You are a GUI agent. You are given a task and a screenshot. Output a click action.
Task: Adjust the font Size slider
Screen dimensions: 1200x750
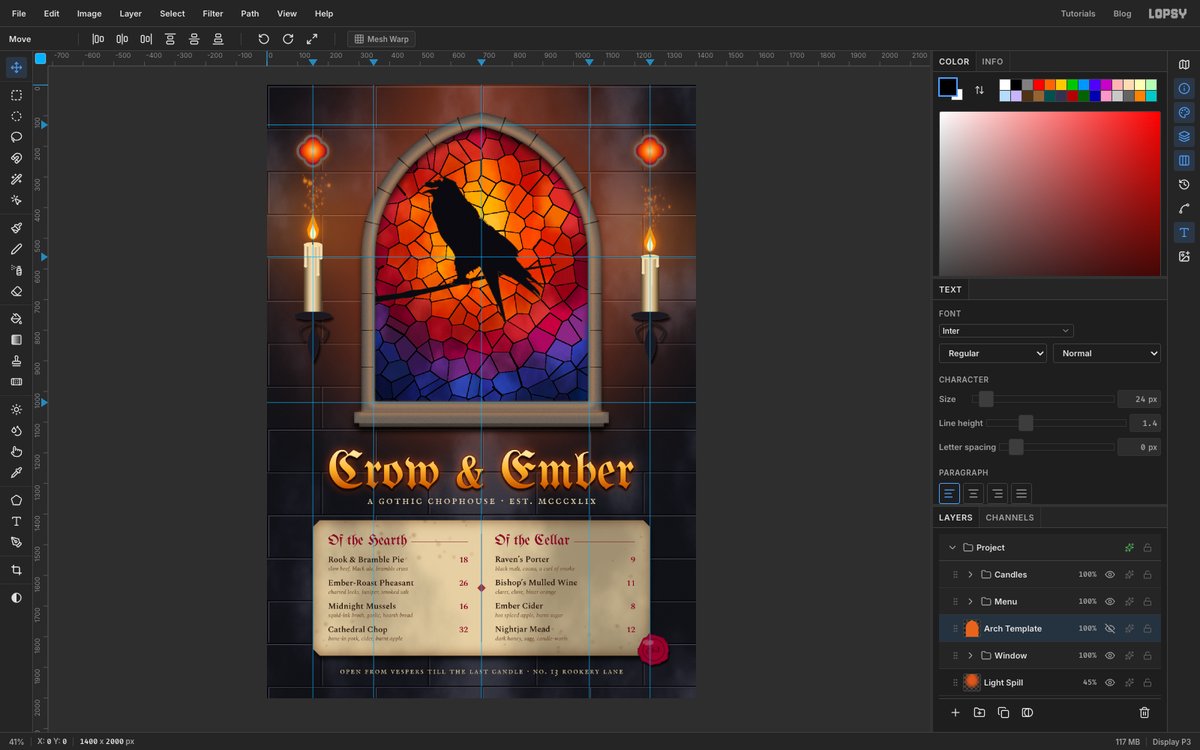1043,399
